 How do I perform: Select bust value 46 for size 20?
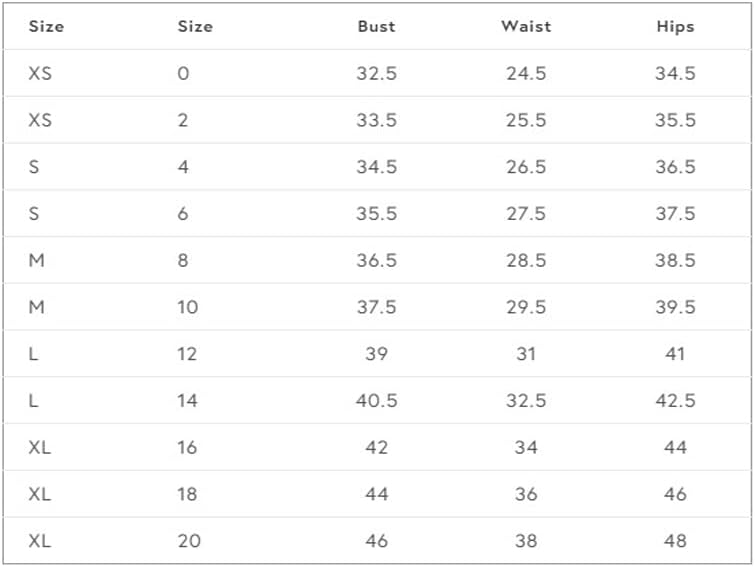(x=376, y=541)
